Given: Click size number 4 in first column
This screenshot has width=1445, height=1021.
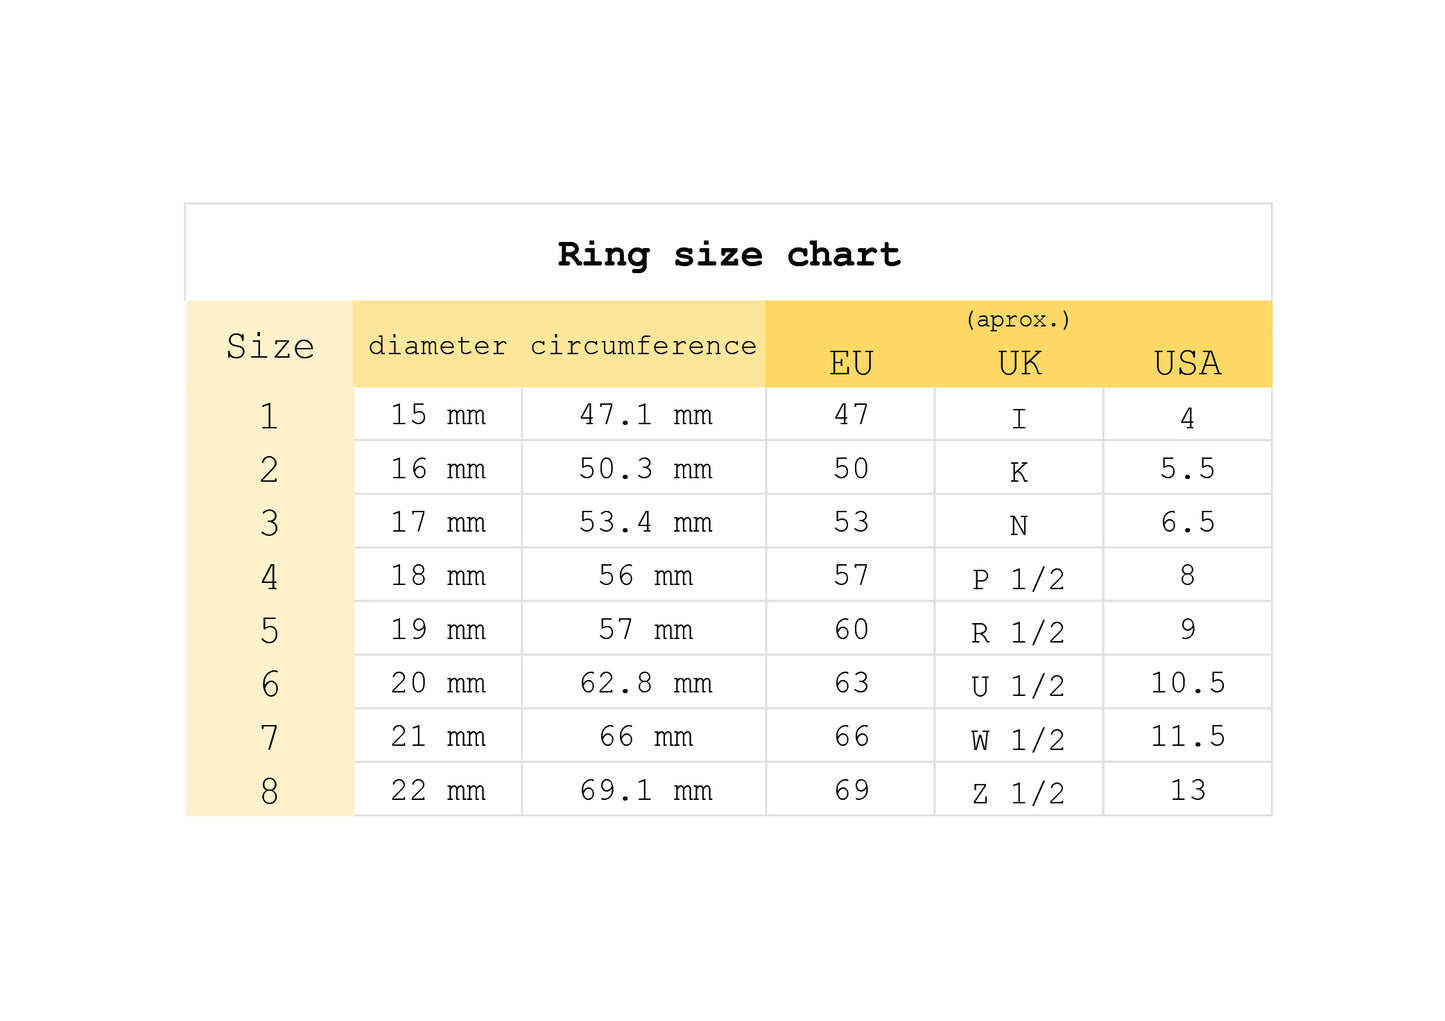Looking at the screenshot, I should [270, 576].
